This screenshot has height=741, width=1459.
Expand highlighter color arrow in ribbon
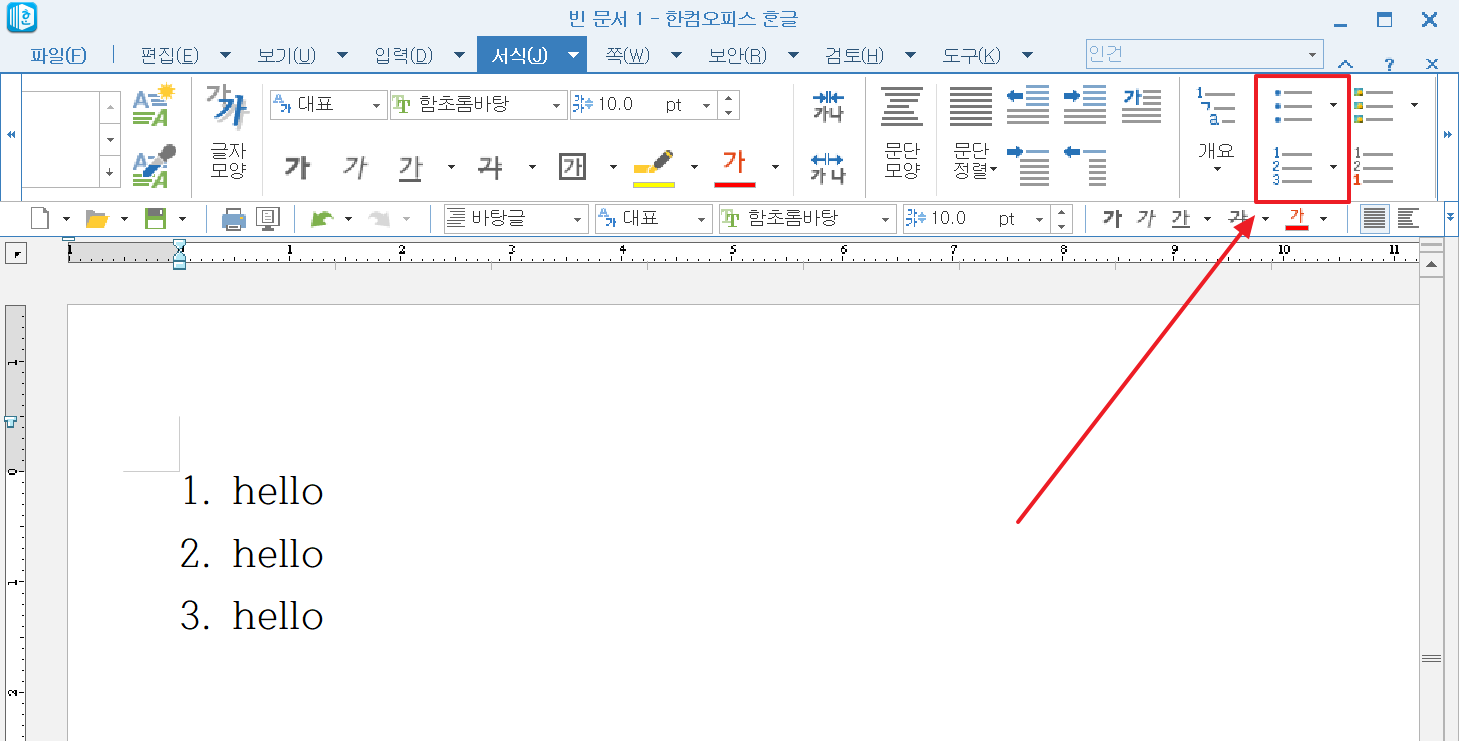[694, 167]
